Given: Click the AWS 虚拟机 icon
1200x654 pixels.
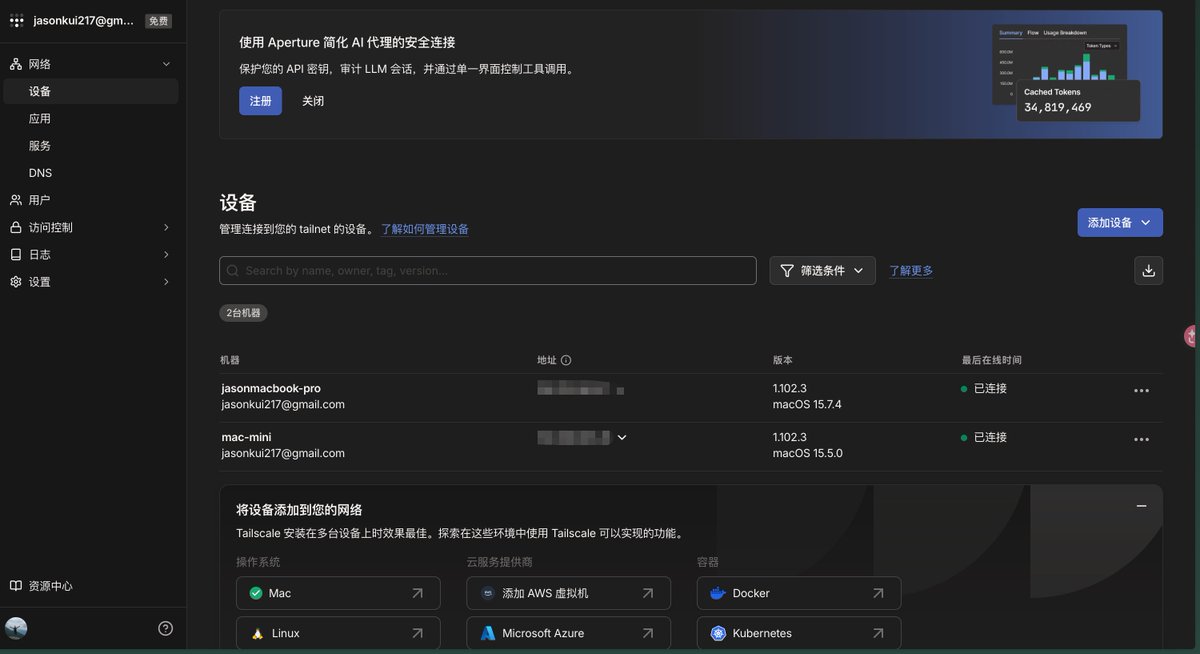Looking at the screenshot, I should (x=488, y=593).
